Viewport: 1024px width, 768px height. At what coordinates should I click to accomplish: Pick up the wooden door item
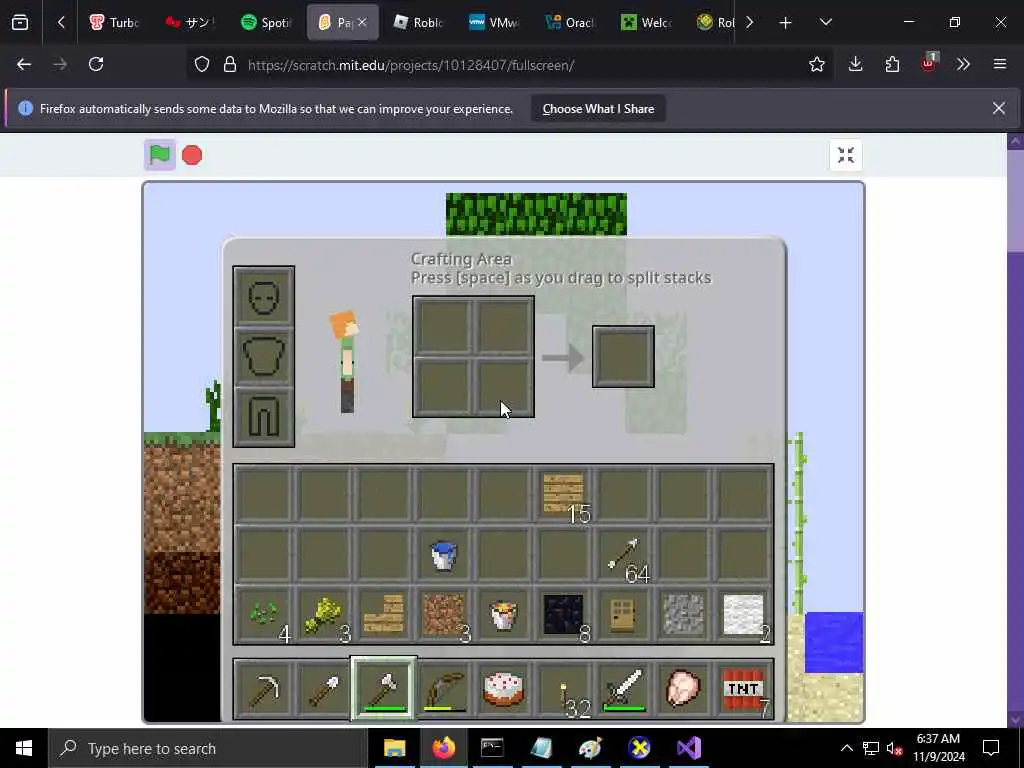point(624,615)
